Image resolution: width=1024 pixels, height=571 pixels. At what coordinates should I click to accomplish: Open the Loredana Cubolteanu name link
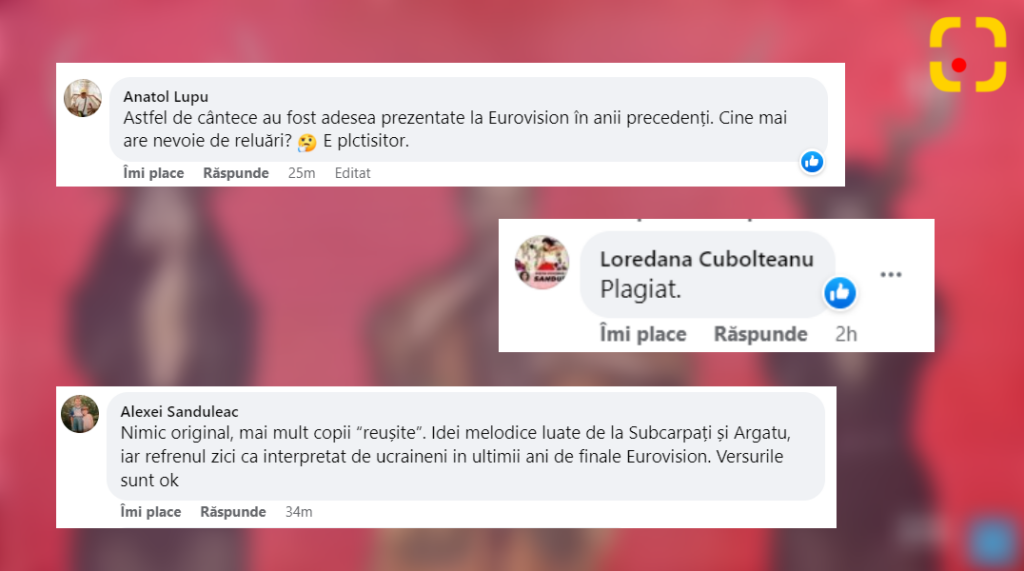click(x=707, y=259)
